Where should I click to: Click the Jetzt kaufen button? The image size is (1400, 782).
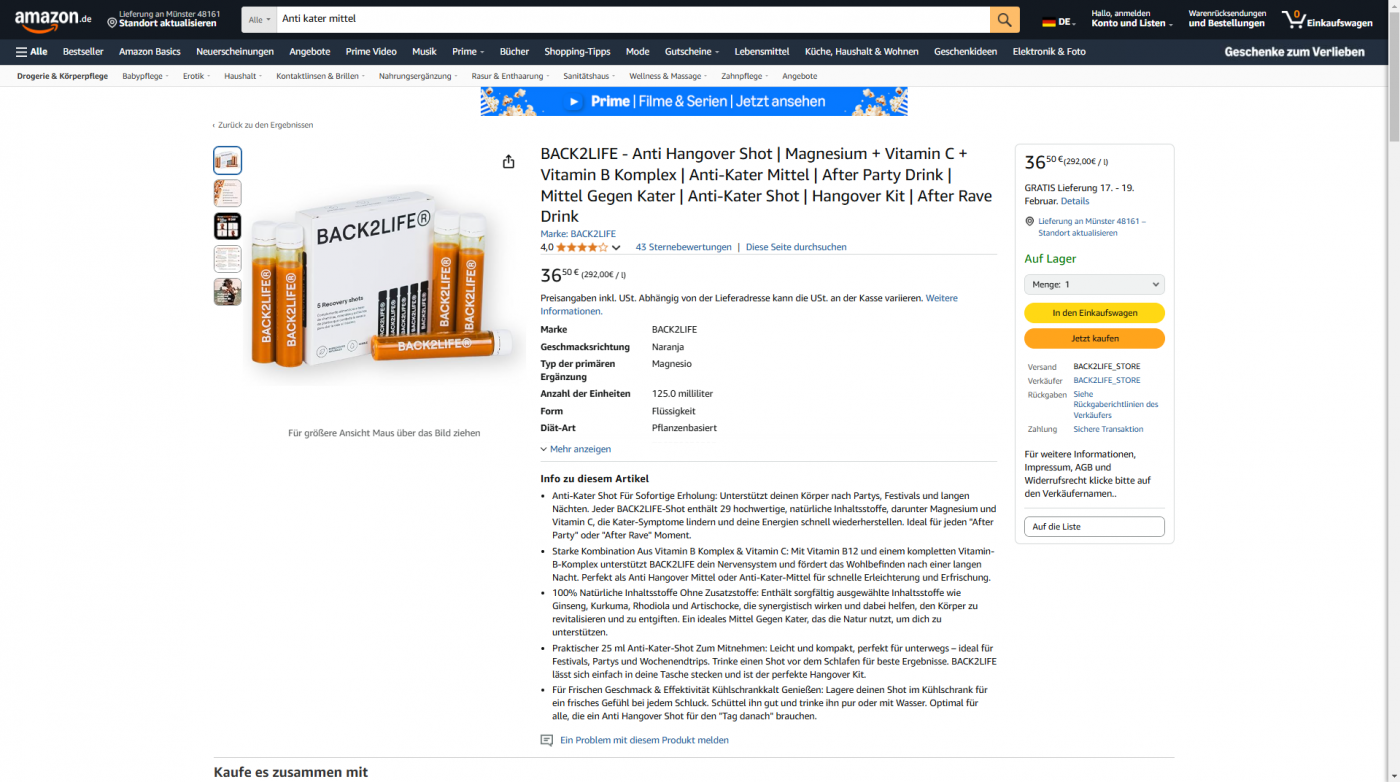click(x=1094, y=338)
